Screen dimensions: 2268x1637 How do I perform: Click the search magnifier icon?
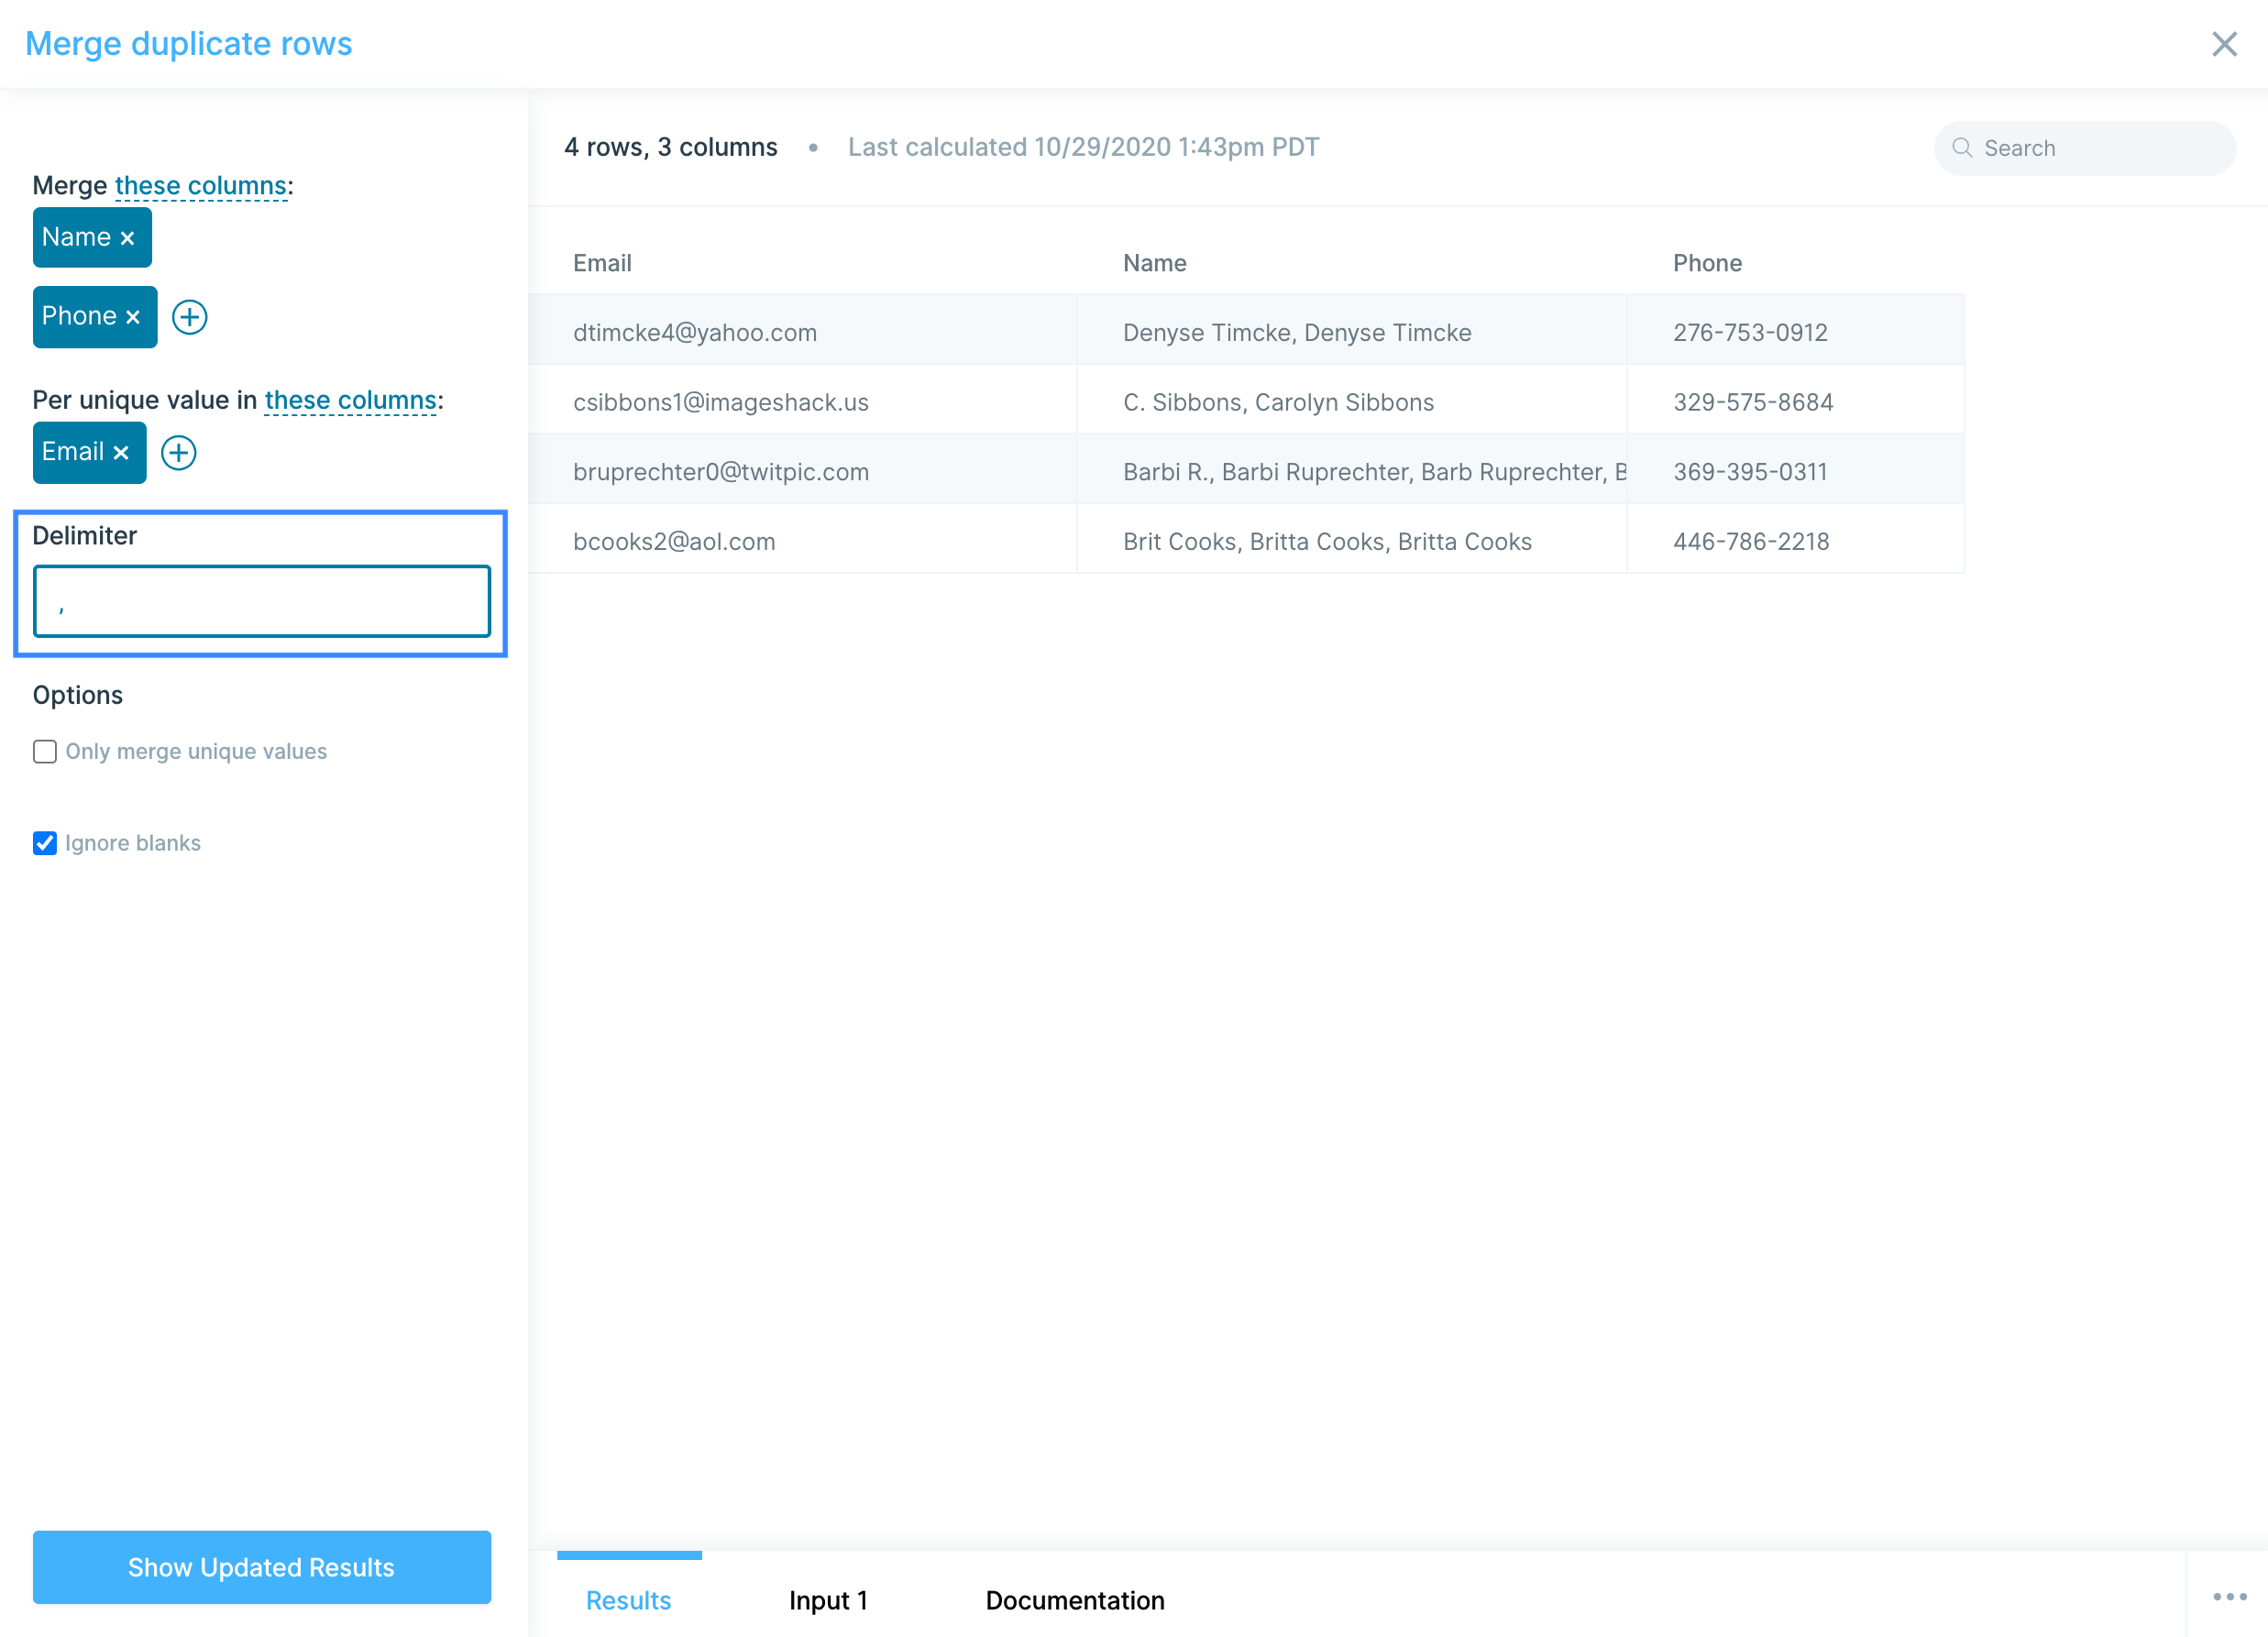[x=1962, y=148]
